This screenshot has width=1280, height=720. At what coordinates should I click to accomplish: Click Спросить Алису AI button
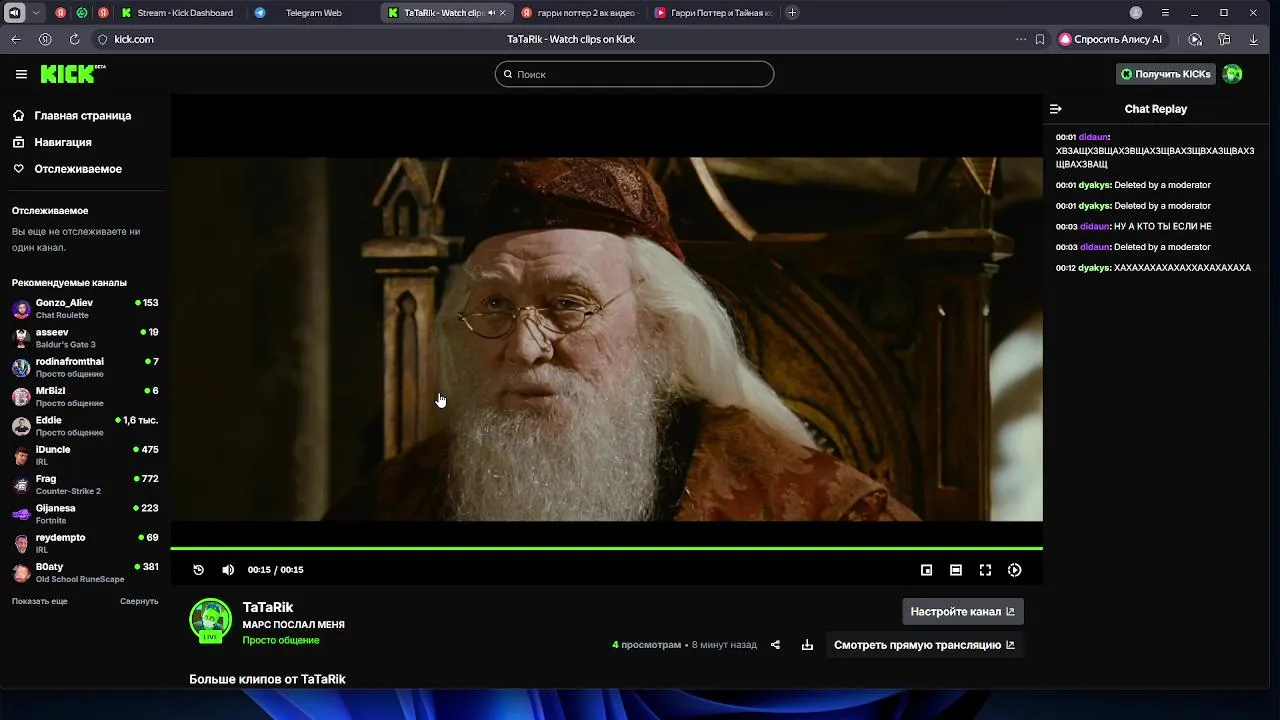(1111, 39)
